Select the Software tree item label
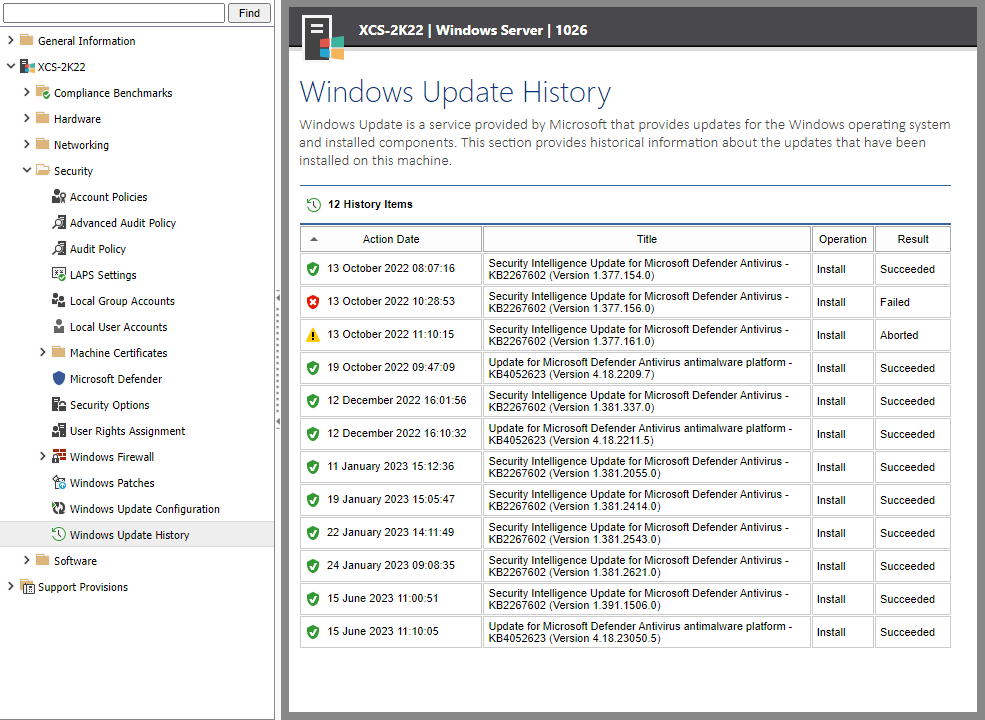 click(x=75, y=561)
